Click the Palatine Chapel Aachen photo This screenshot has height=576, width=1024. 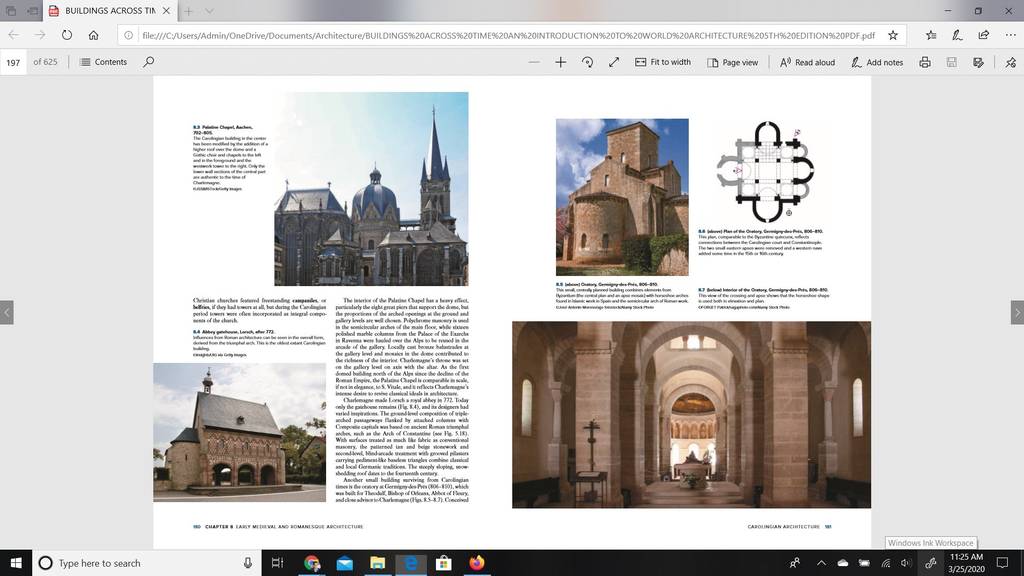371,189
